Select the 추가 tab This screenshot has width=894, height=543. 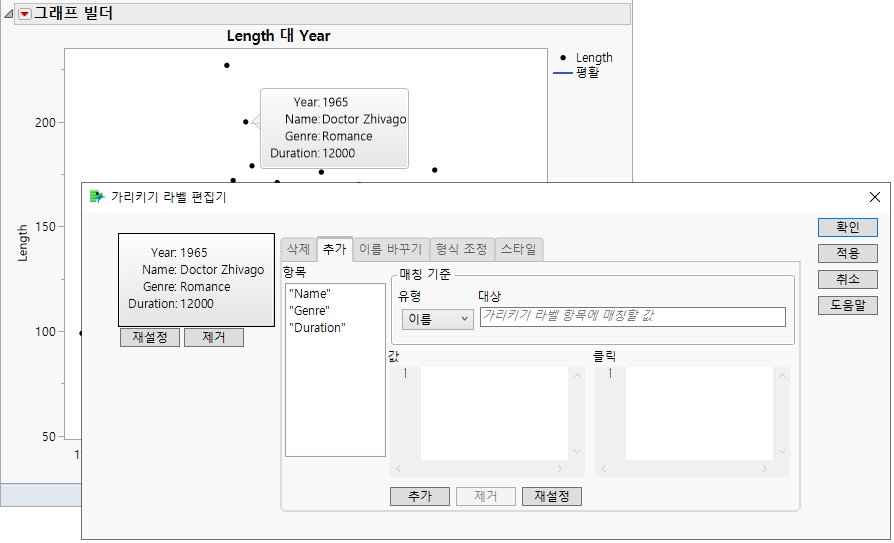click(335, 249)
